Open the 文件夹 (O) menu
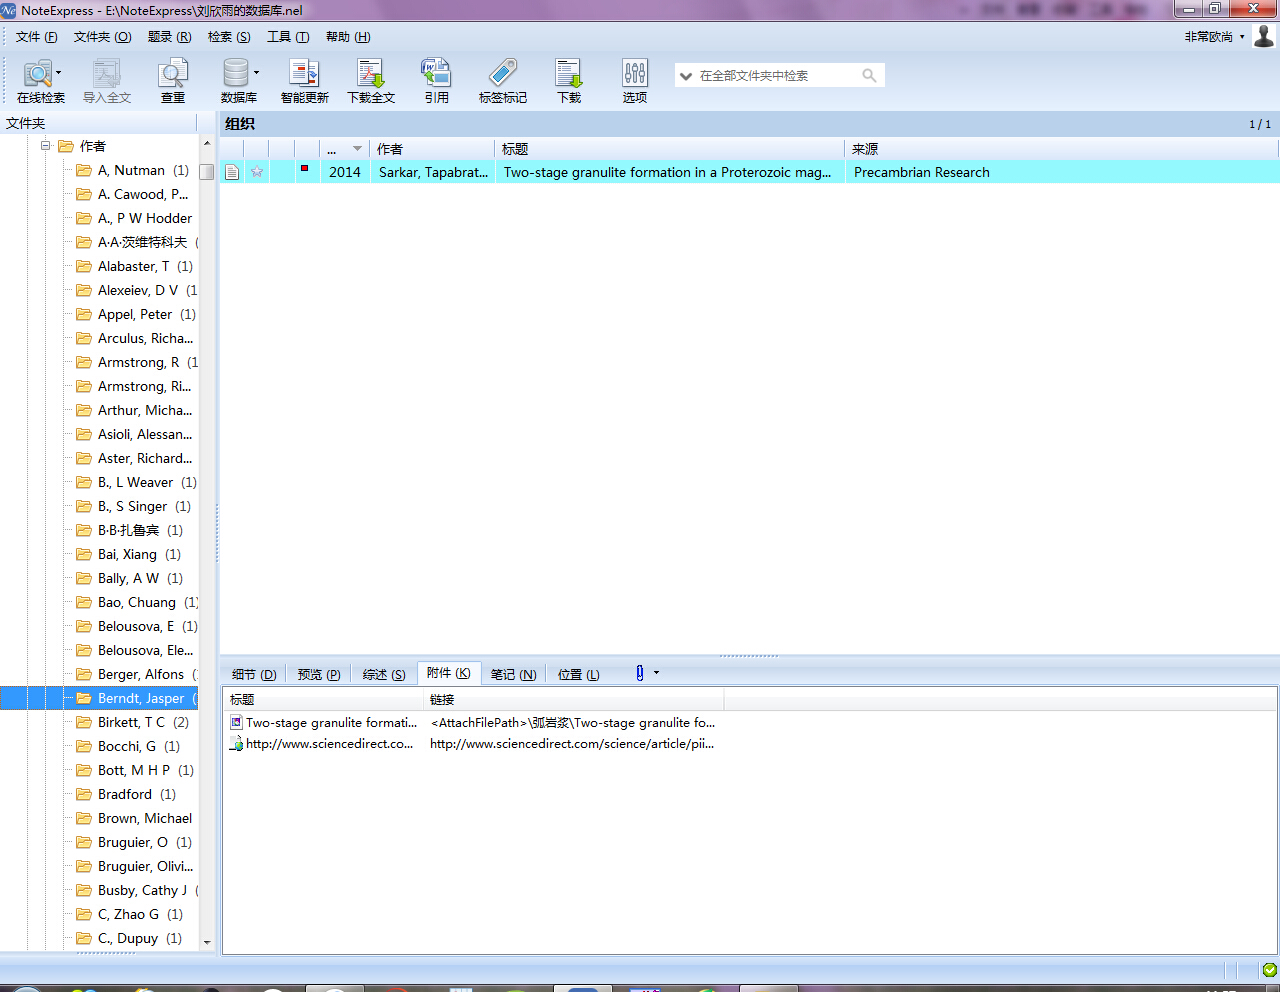1280x992 pixels. tap(102, 37)
